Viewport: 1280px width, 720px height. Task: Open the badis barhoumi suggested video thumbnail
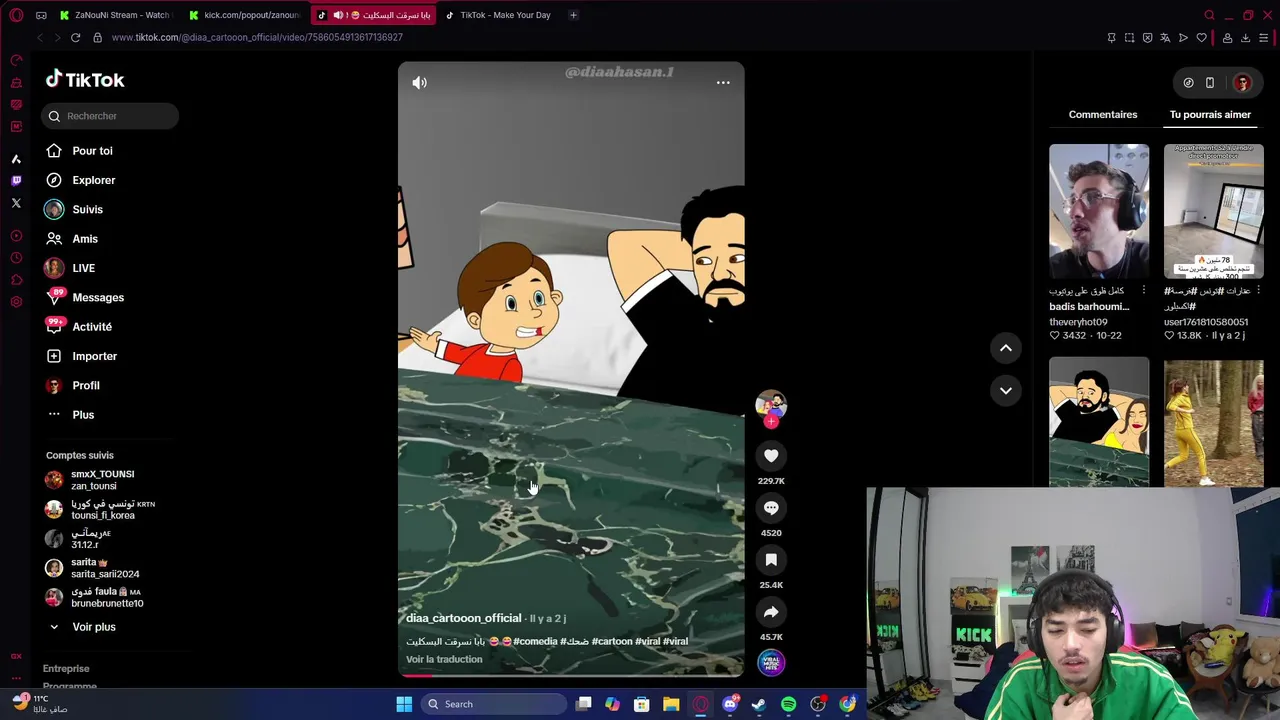point(1099,211)
